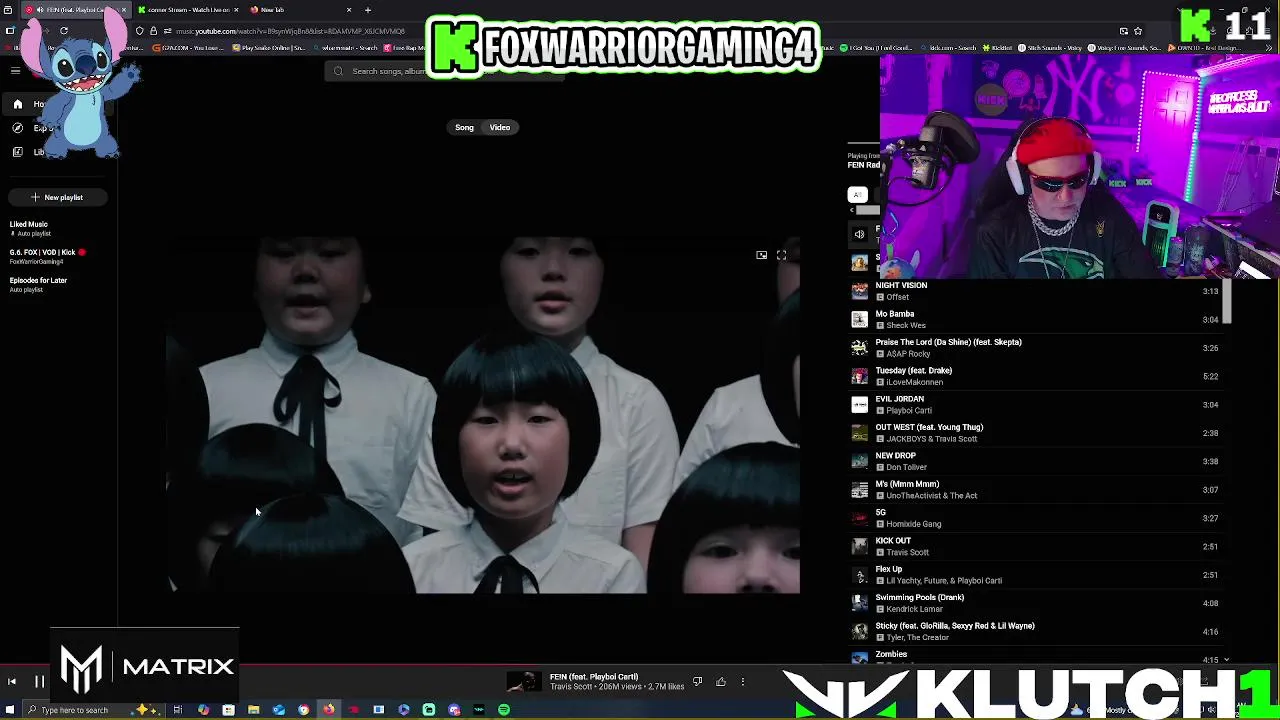This screenshot has height=720, width=1280.
Task: Bookmark page with the star icon
Action: [1138, 31]
